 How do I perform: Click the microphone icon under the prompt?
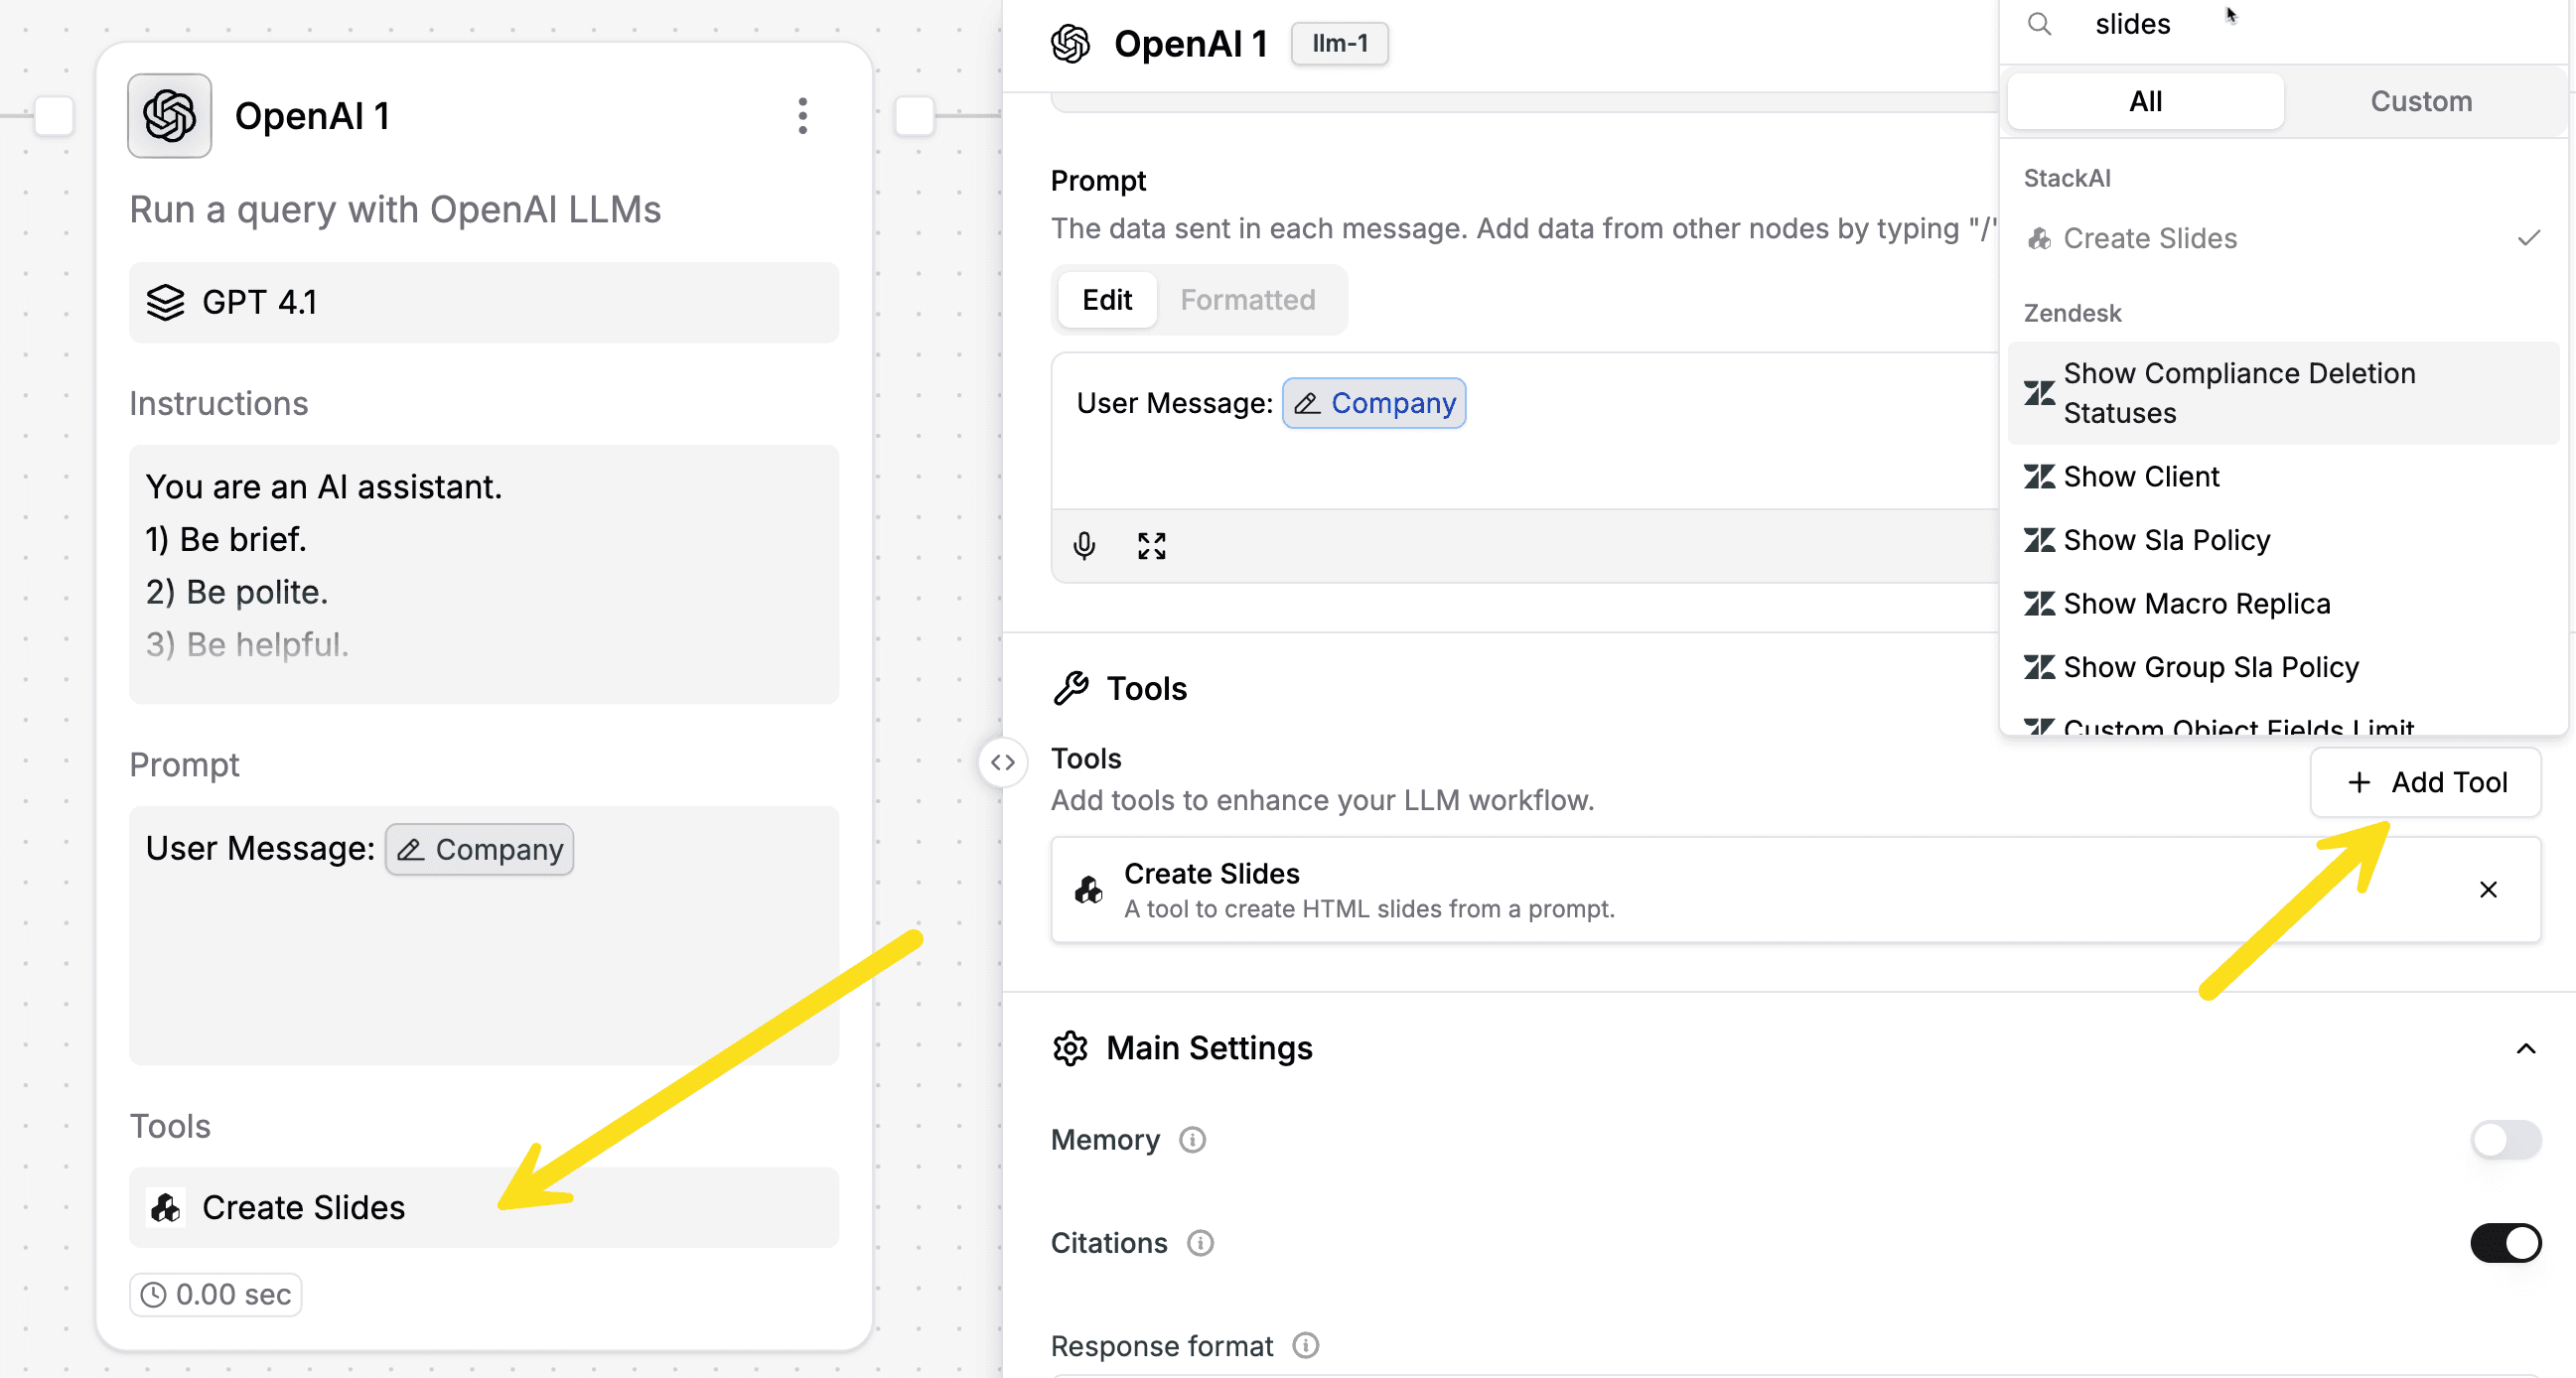click(1084, 545)
